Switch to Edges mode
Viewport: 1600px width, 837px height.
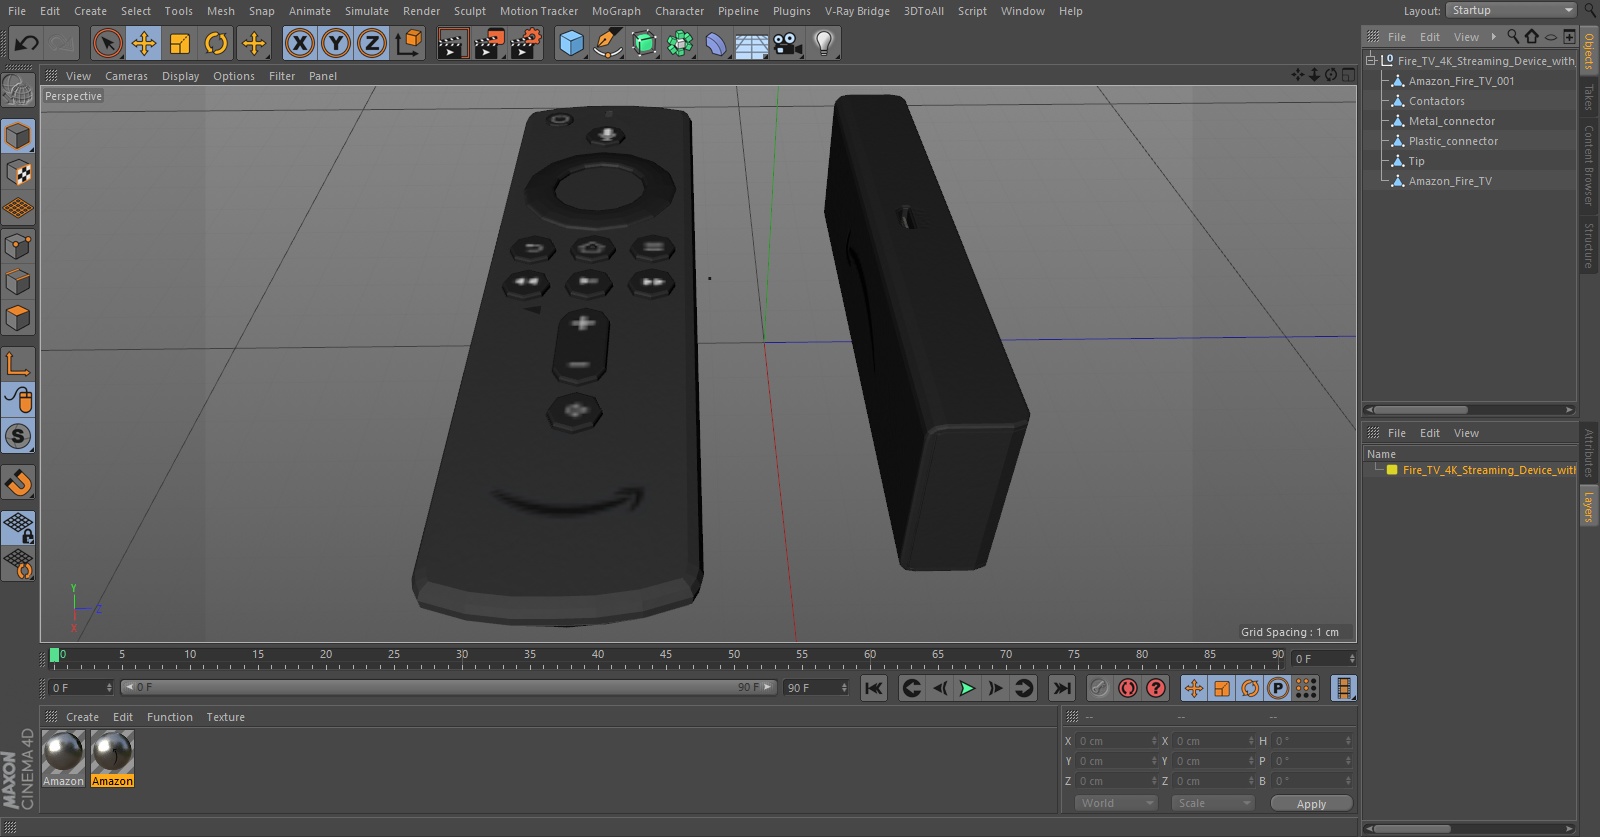point(18,282)
